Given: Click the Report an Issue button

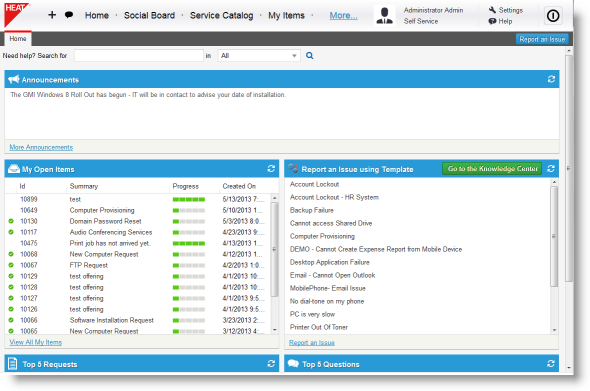Looking at the screenshot, I should [x=542, y=39].
